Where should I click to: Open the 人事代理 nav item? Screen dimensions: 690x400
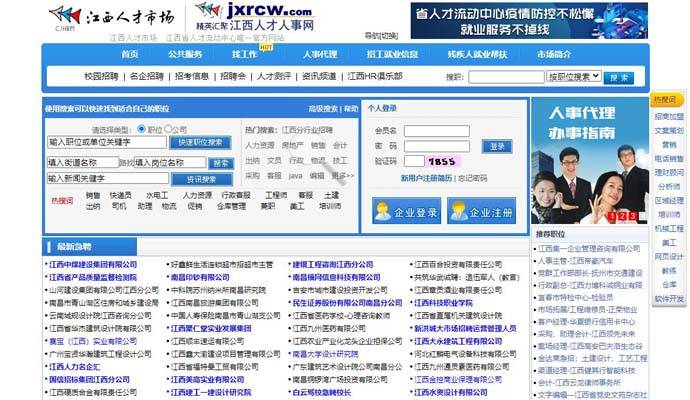(x=320, y=54)
